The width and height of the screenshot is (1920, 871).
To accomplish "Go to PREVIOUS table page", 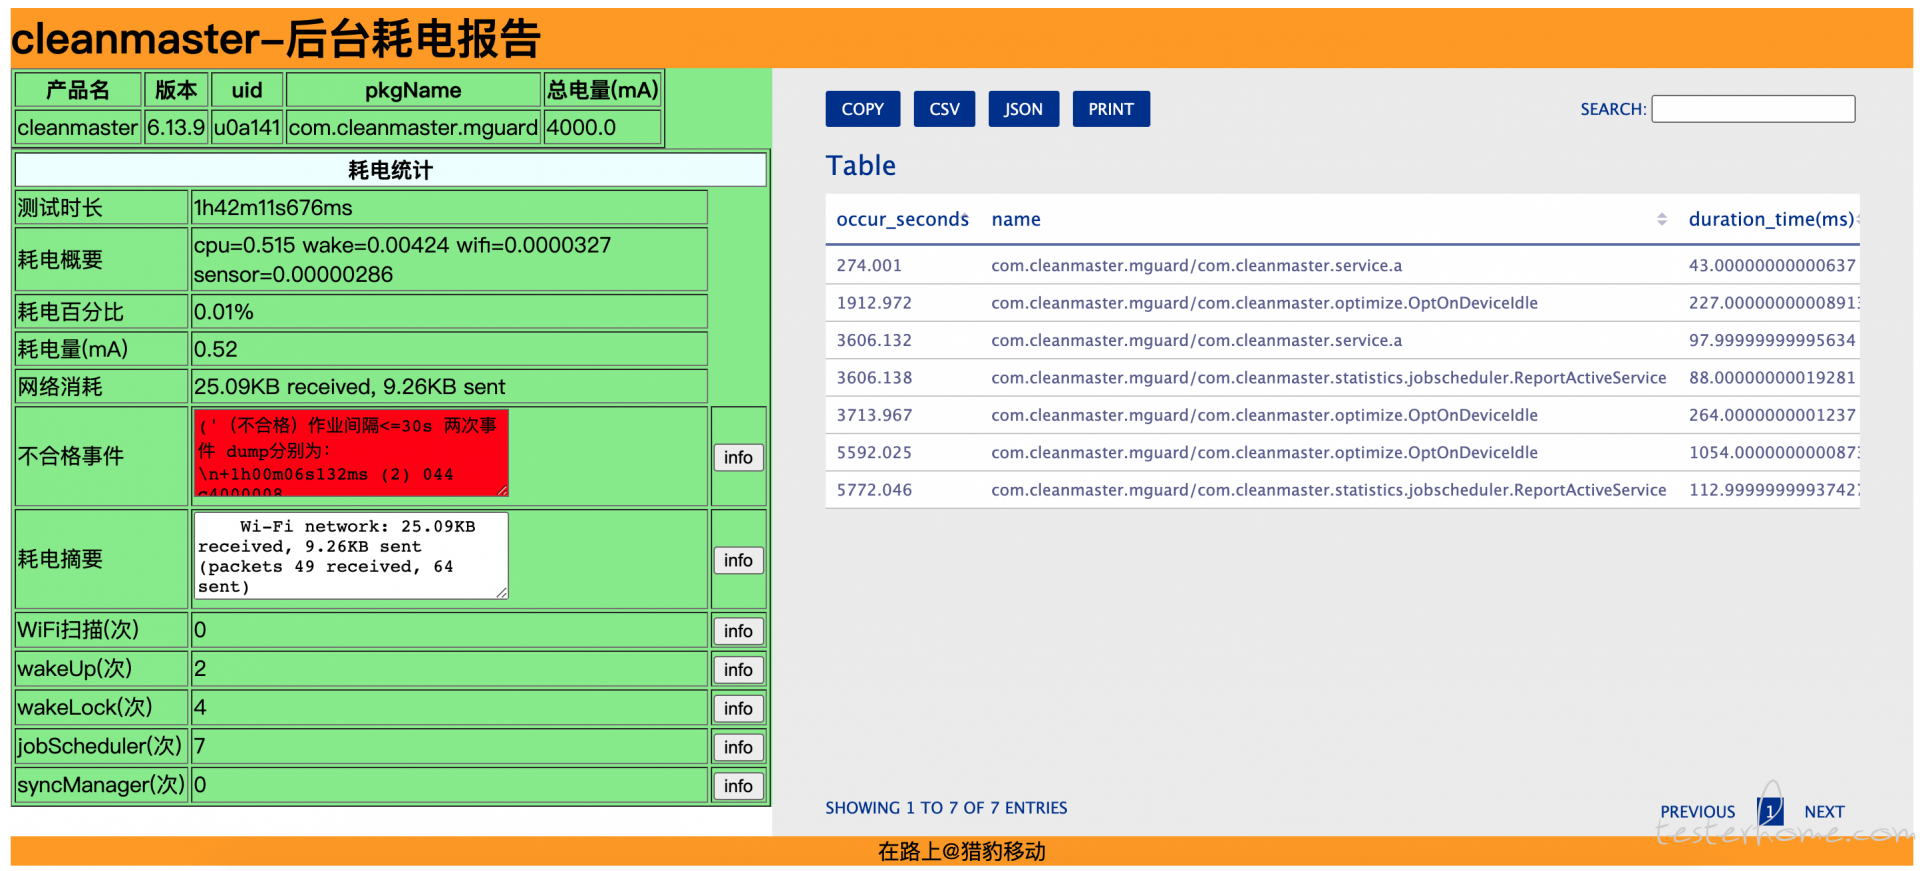I will 1697,812.
